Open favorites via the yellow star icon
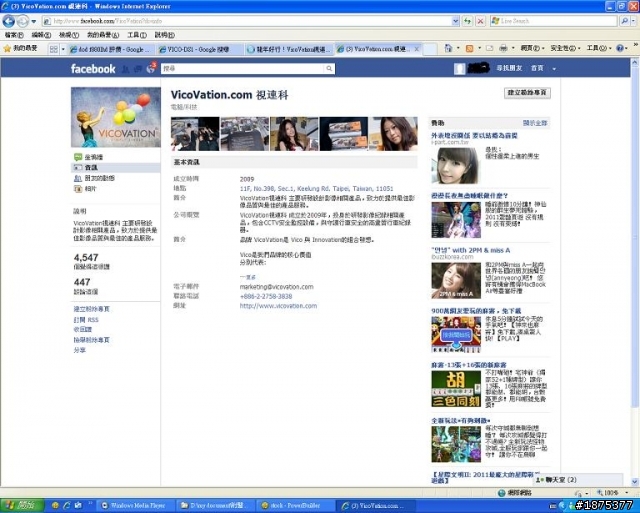Image resolution: width=640 pixels, height=513 pixels. pyautogui.click(x=7, y=49)
